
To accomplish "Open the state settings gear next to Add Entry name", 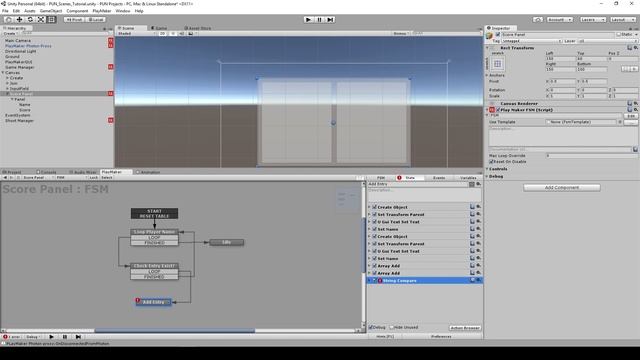I will (479, 184).
